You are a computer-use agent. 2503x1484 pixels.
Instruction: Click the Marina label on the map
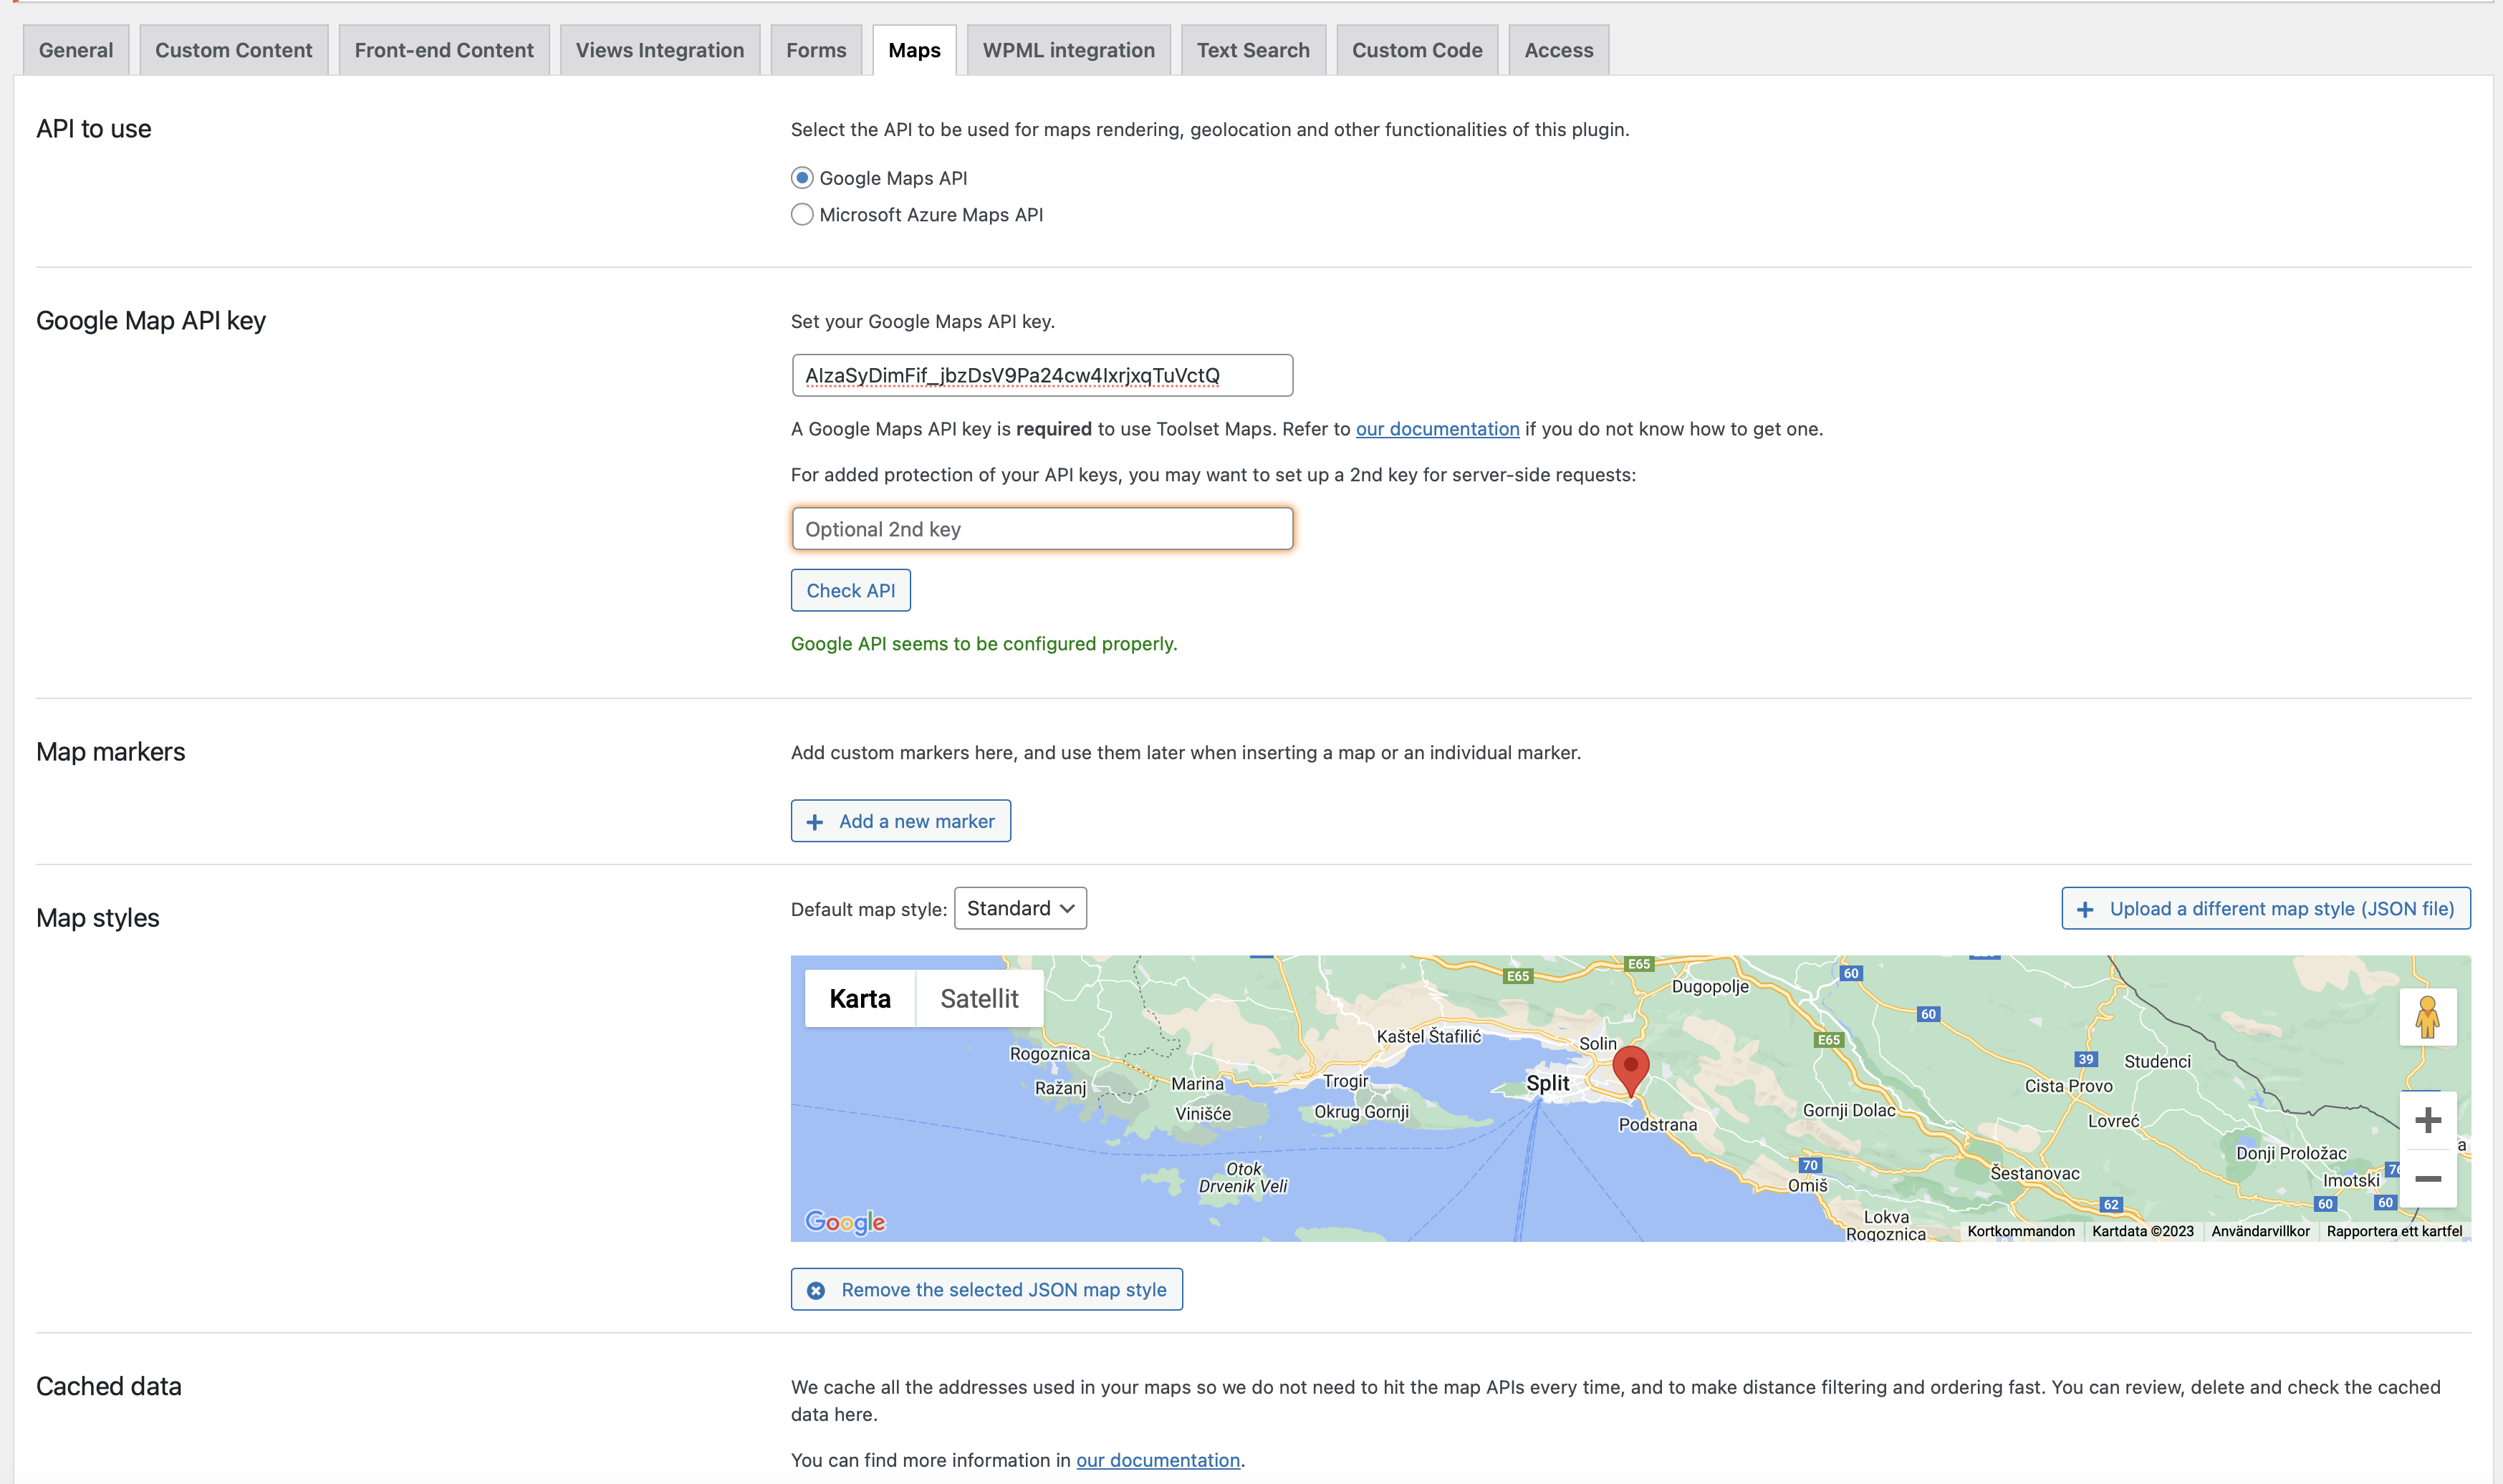point(1197,1084)
